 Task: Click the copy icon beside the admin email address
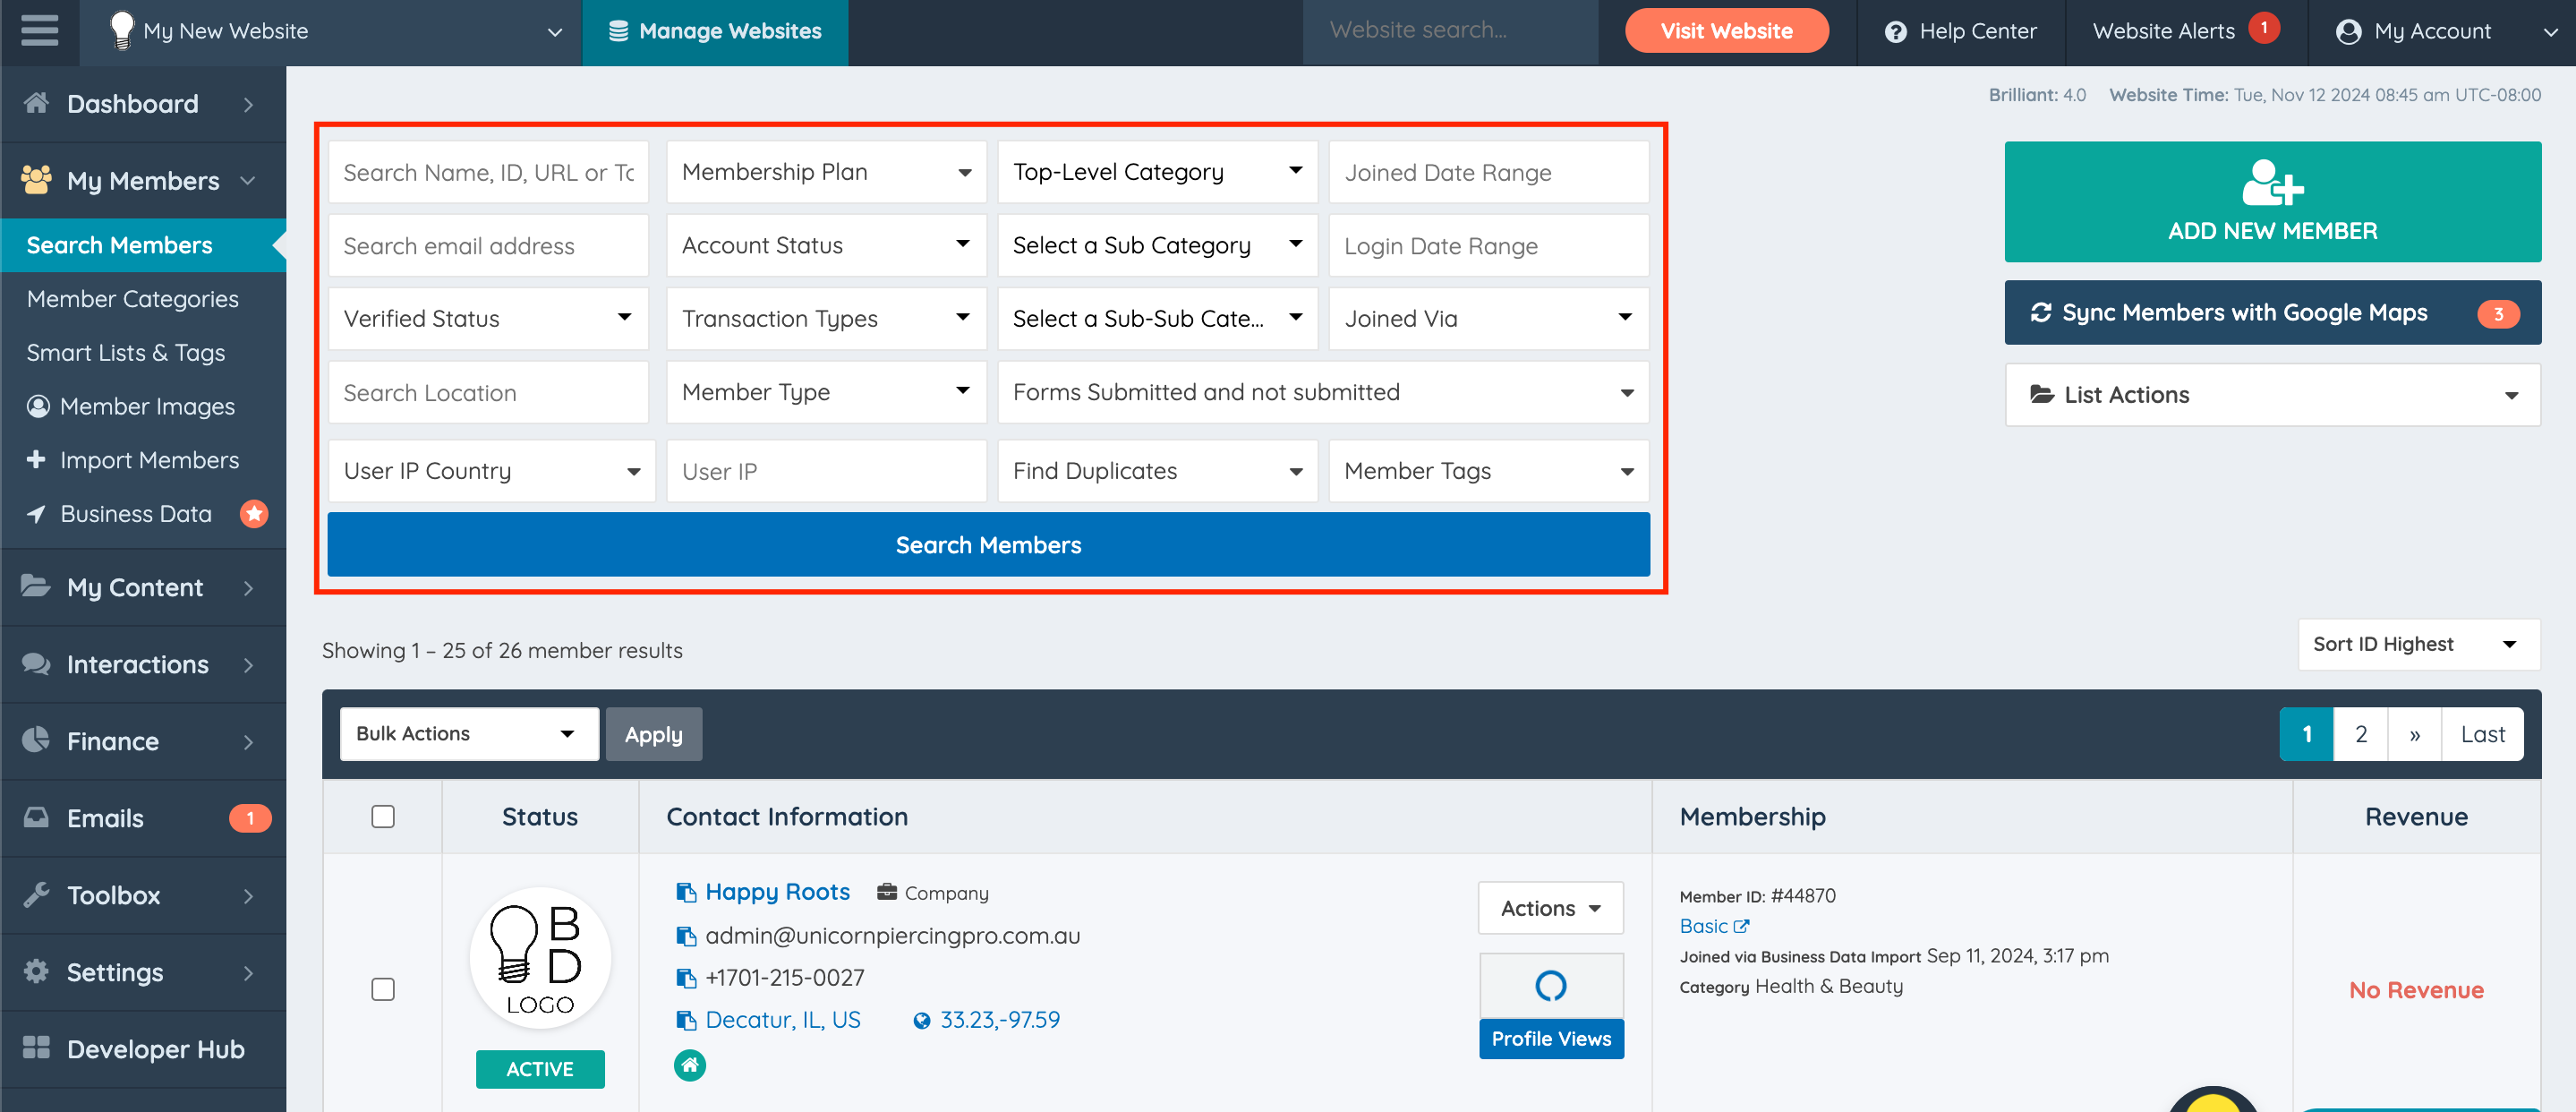click(x=686, y=936)
